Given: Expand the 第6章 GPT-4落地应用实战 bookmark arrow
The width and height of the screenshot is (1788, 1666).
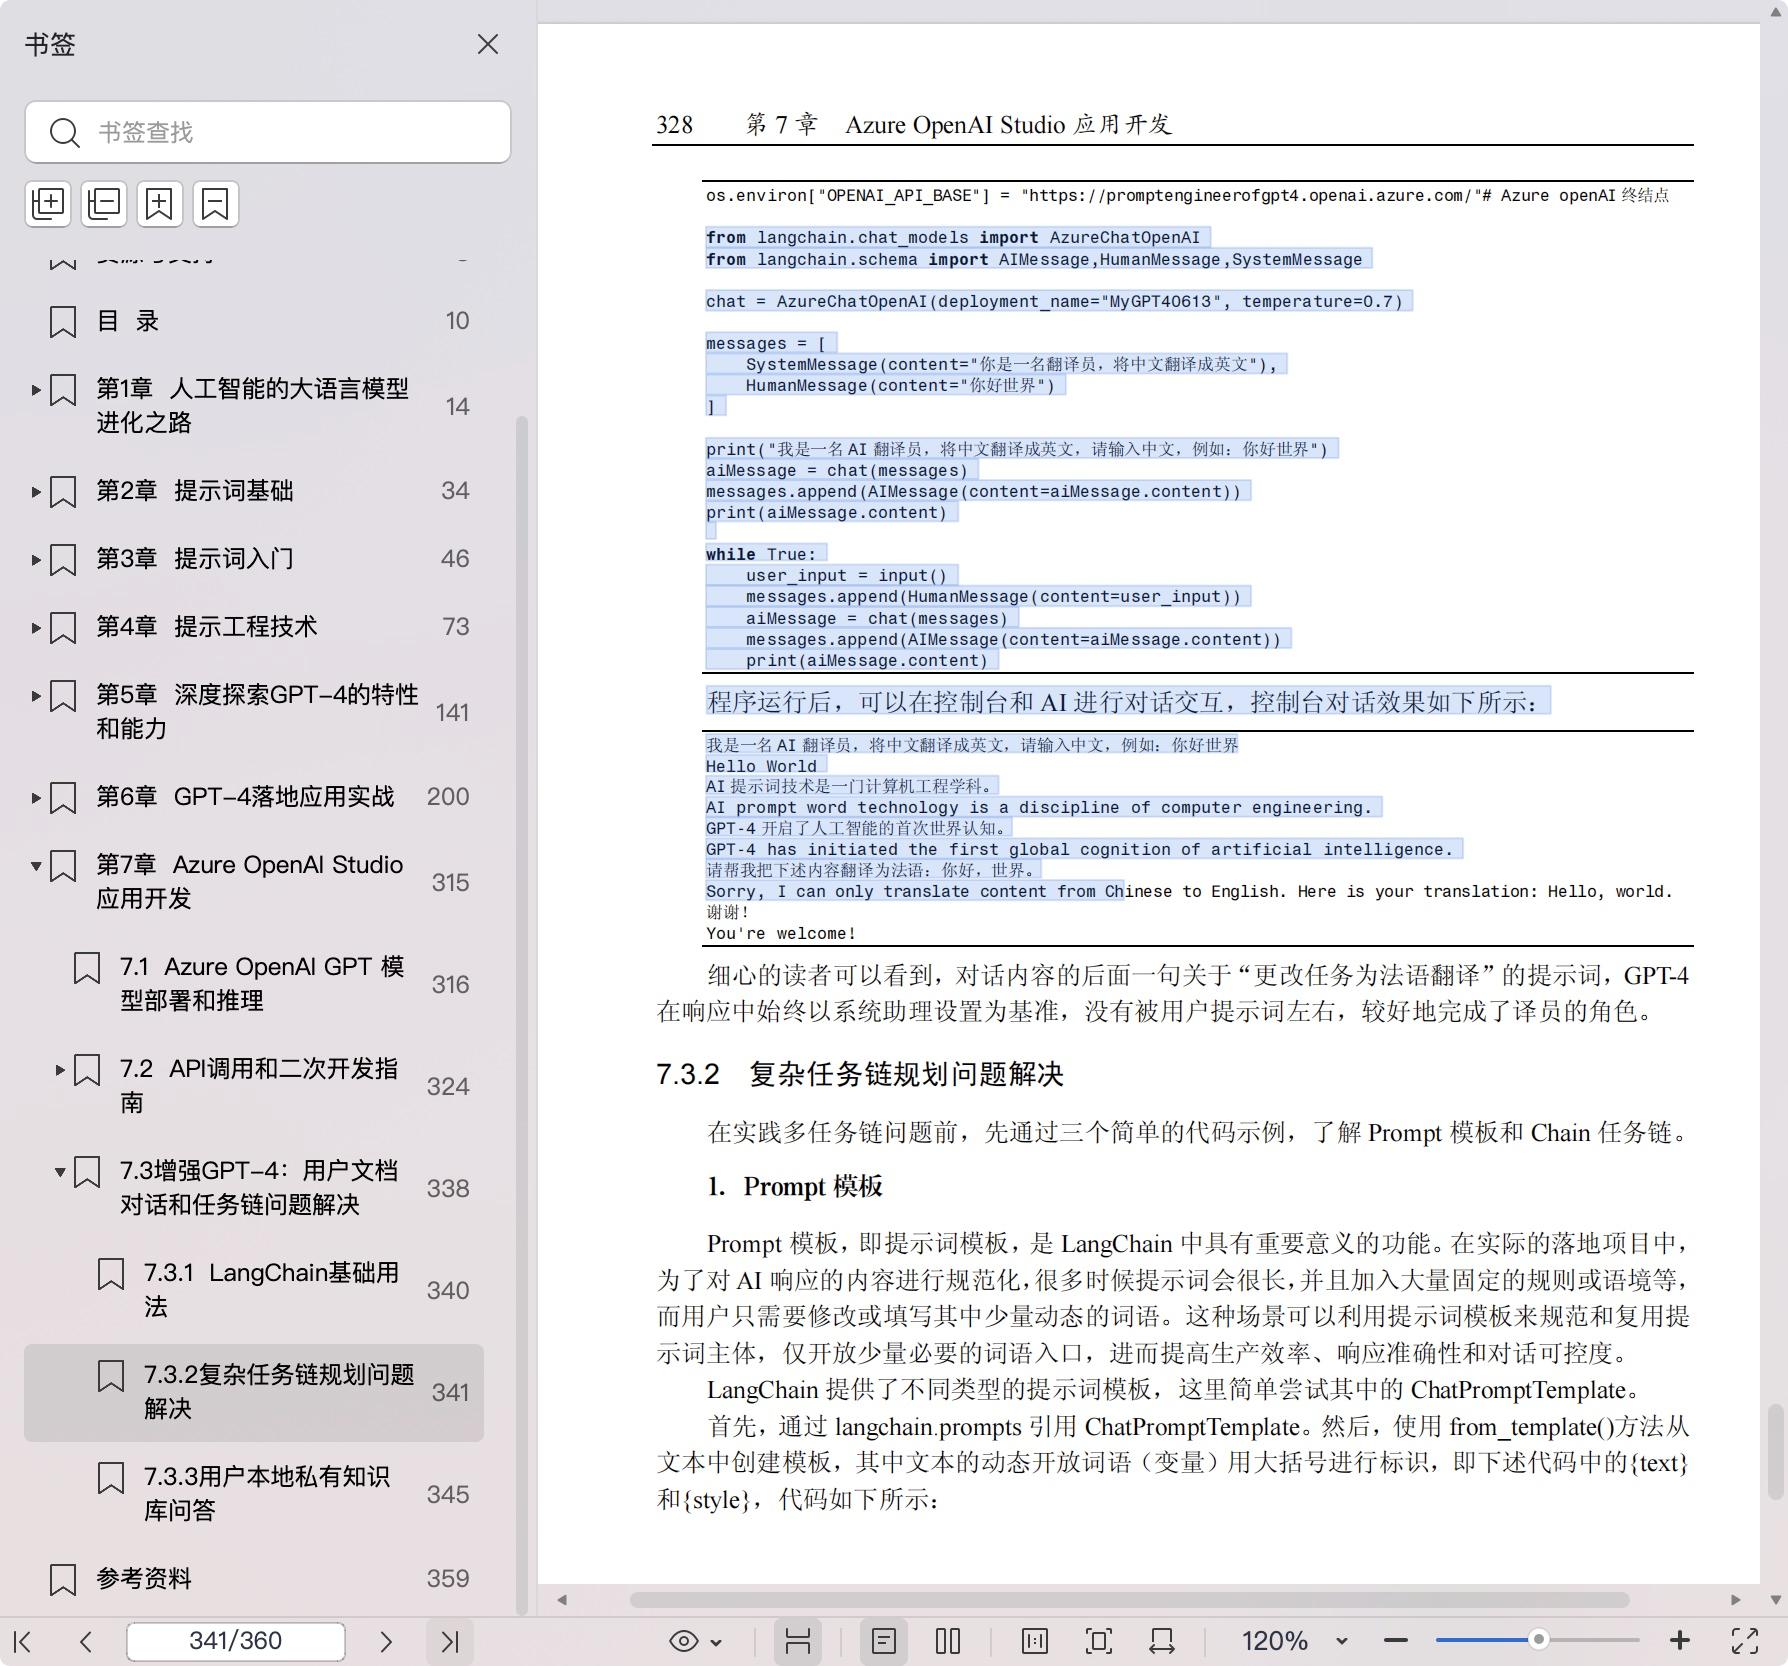Looking at the screenshot, I should pyautogui.click(x=36, y=797).
